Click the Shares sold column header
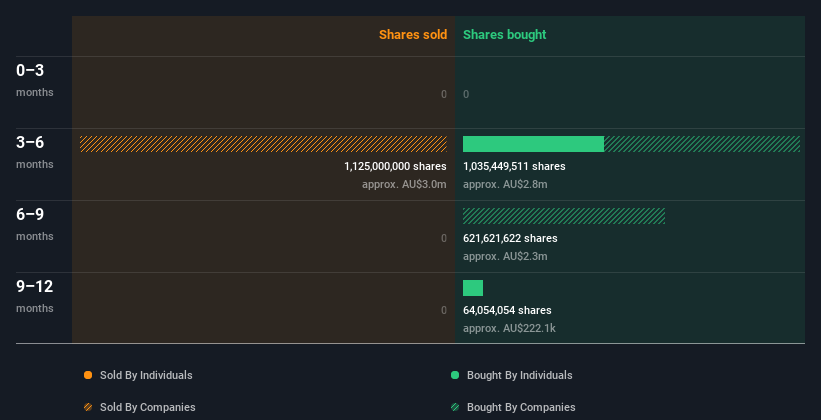This screenshot has height=420, width=821. pos(413,35)
